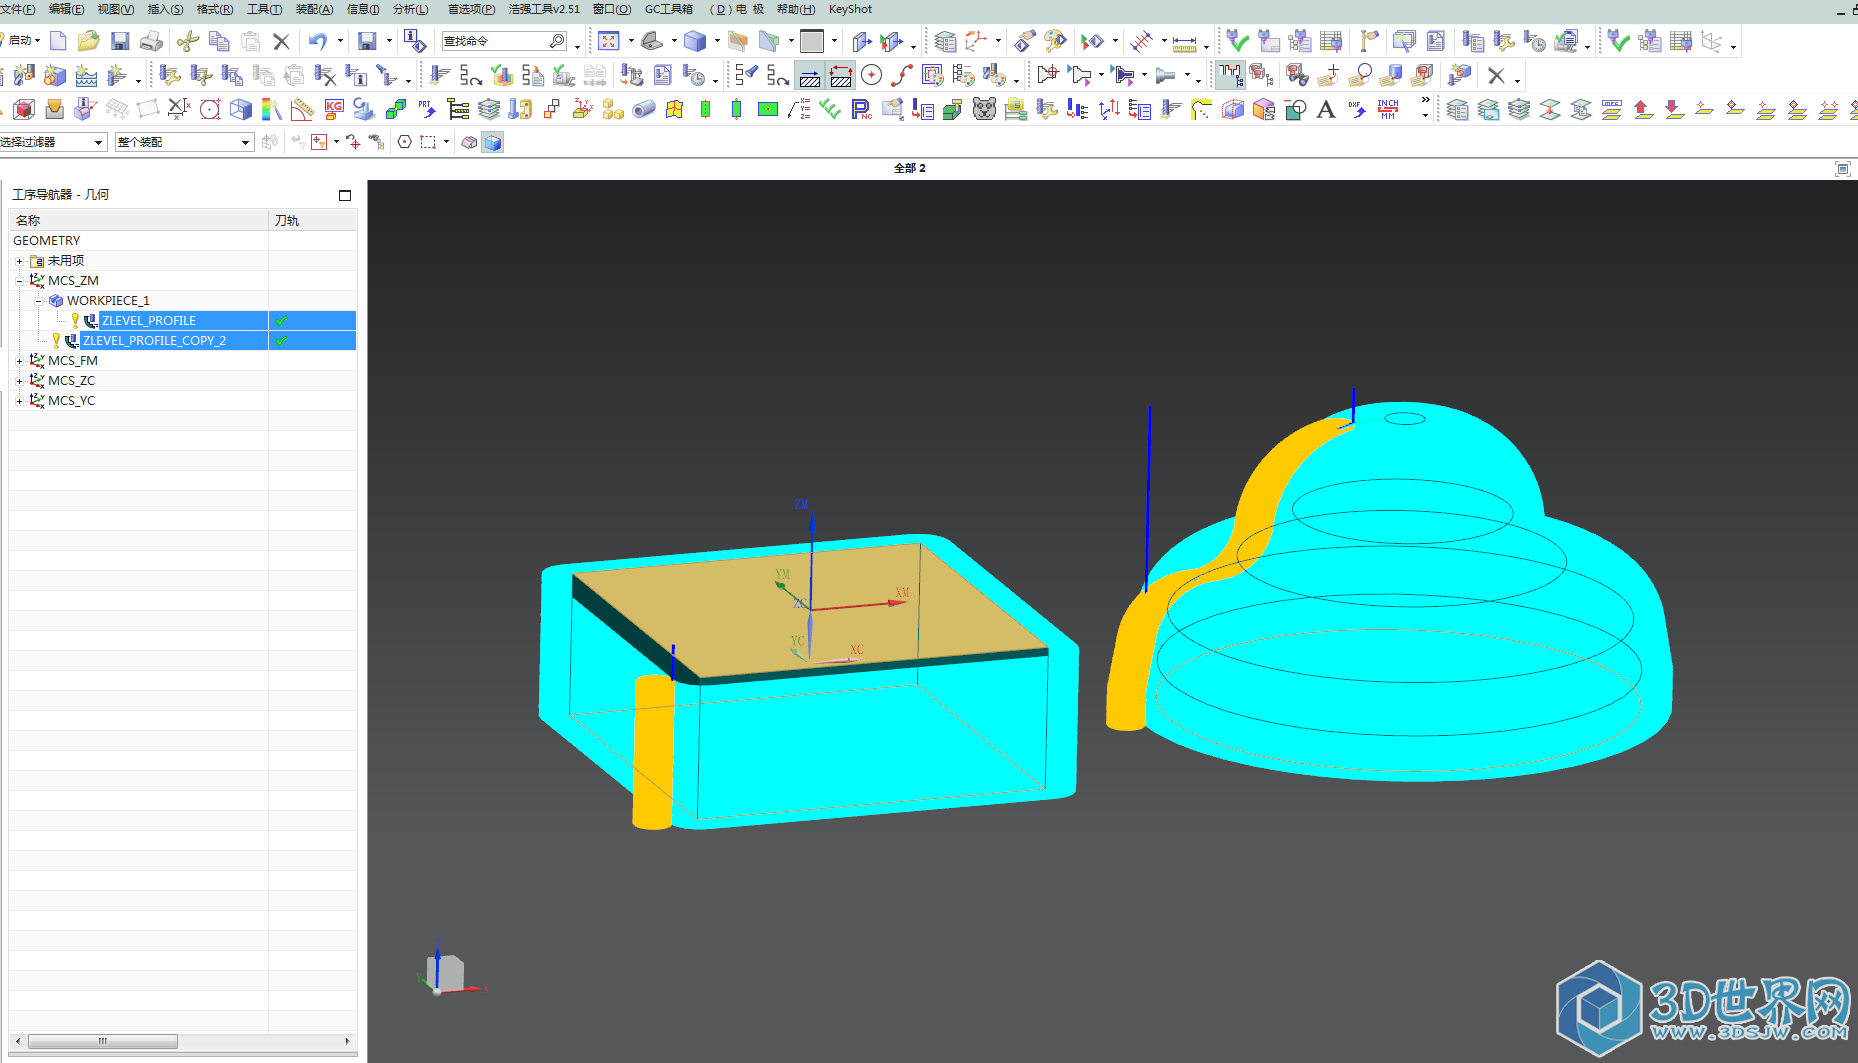Click the red up arrow layer icon
The image size is (1858, 1063).
click(1643, 109)
